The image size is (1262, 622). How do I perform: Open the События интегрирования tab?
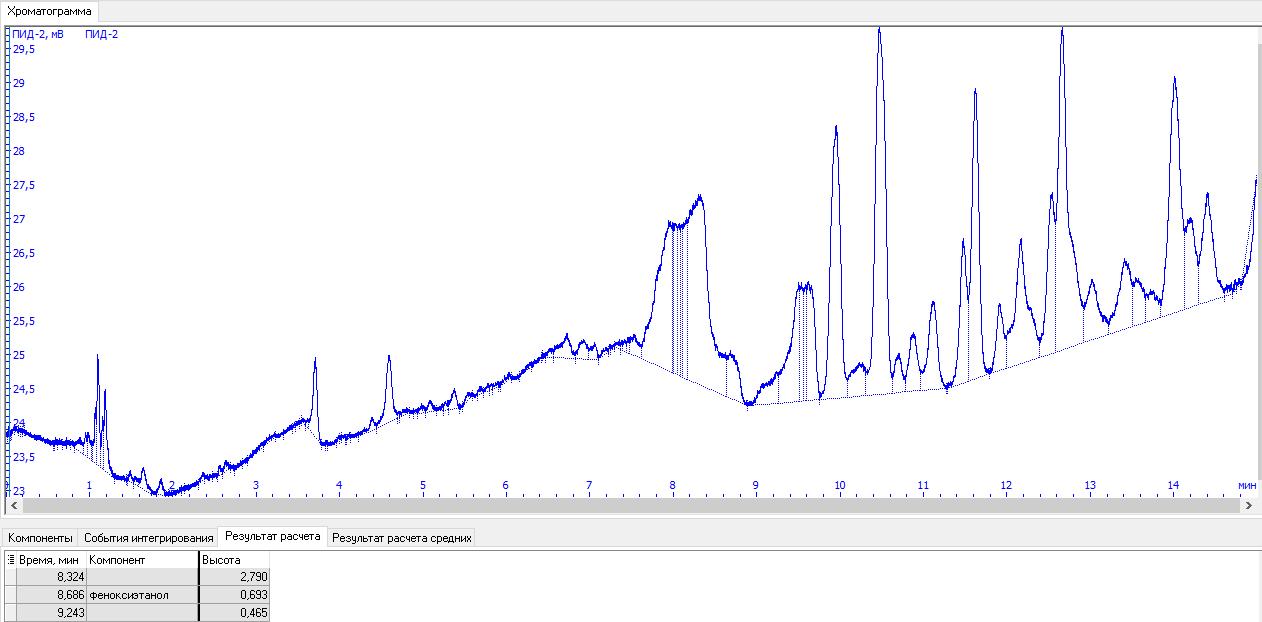click(148, 538)
